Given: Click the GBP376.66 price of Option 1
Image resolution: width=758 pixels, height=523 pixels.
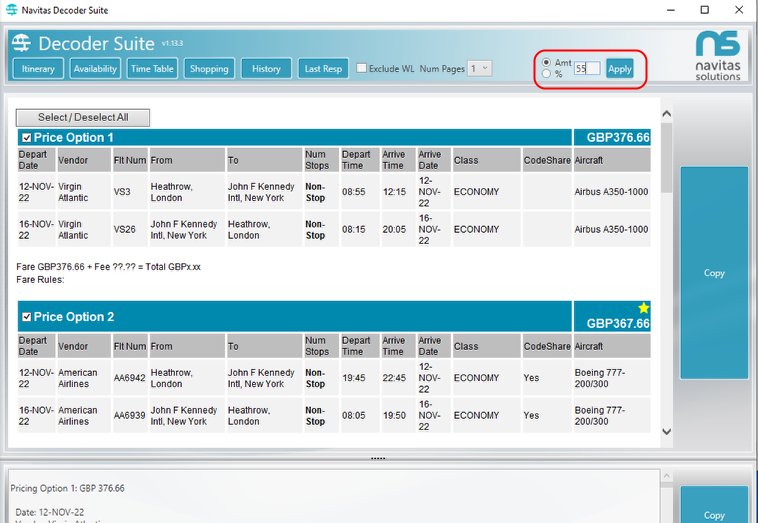Looking at the screenshot, I should tap(618, 138).
